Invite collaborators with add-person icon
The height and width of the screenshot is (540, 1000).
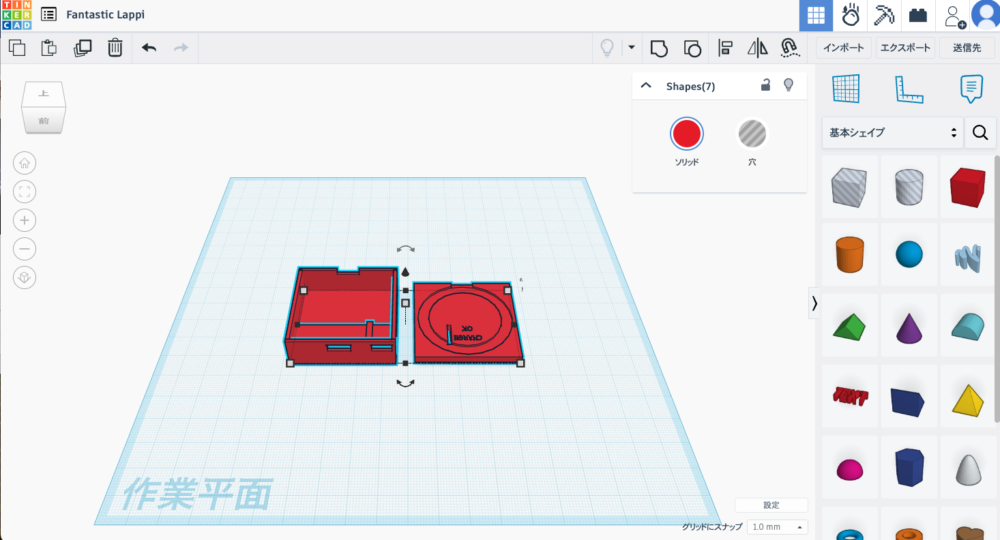click(x=954, y=16)
